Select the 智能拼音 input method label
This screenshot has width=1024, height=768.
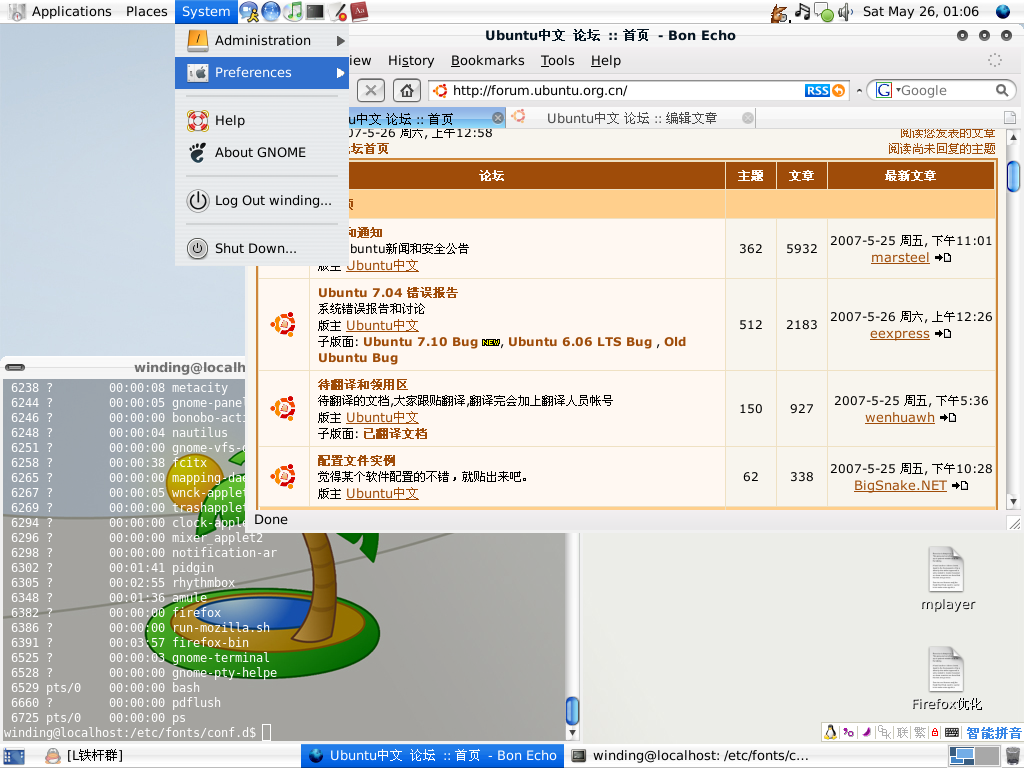click(993, 733)
